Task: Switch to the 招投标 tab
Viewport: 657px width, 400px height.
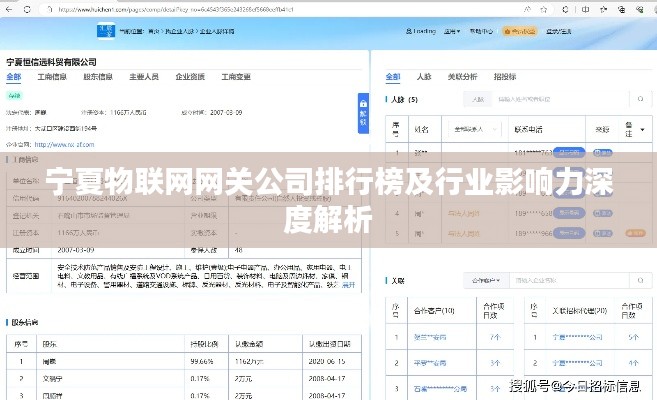Action: [x=504, y=77]
